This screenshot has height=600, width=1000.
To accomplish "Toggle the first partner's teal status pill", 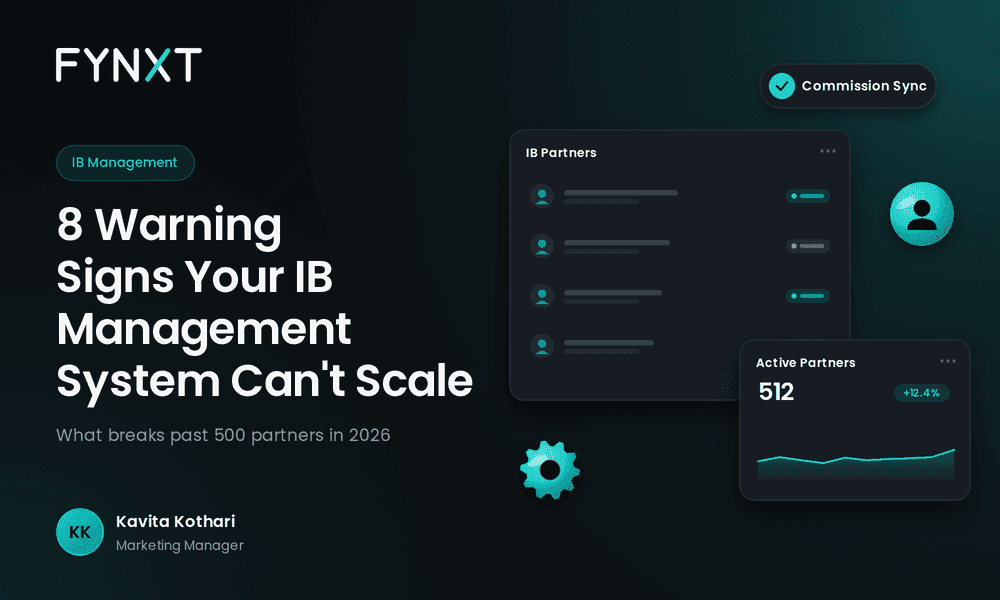I will tap(807, 196).
